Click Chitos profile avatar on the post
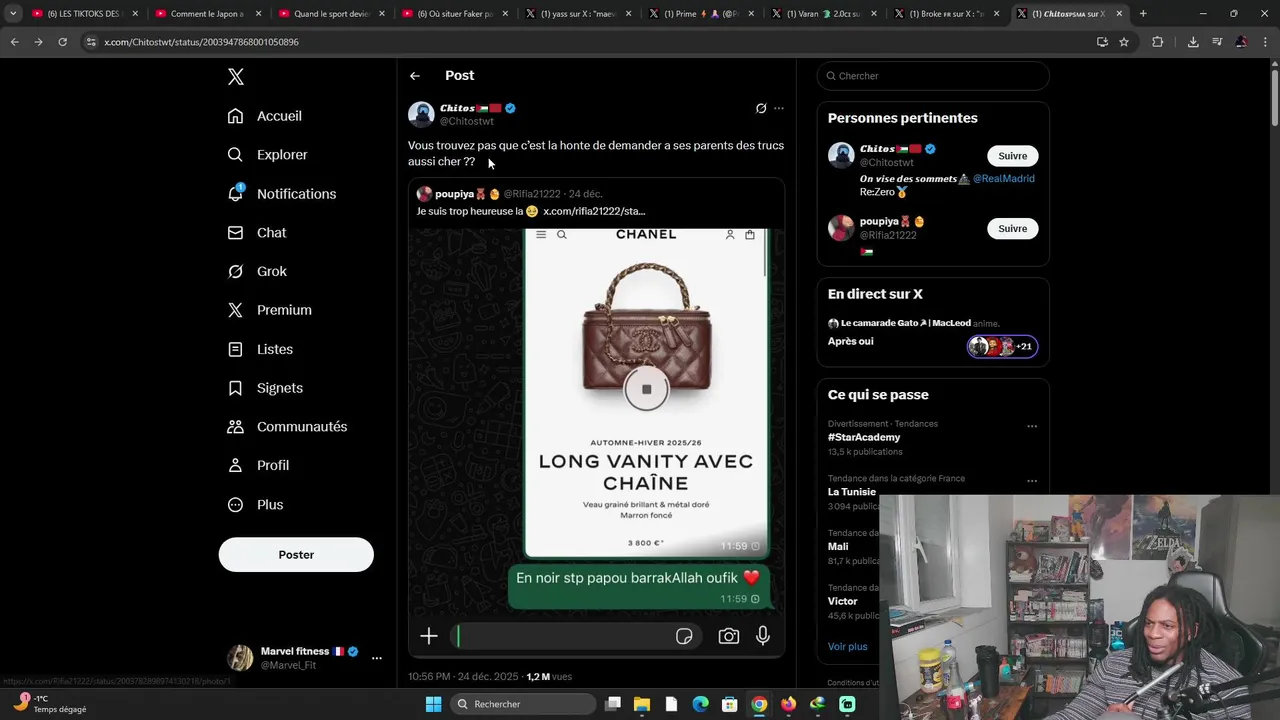 pos(421,114)
